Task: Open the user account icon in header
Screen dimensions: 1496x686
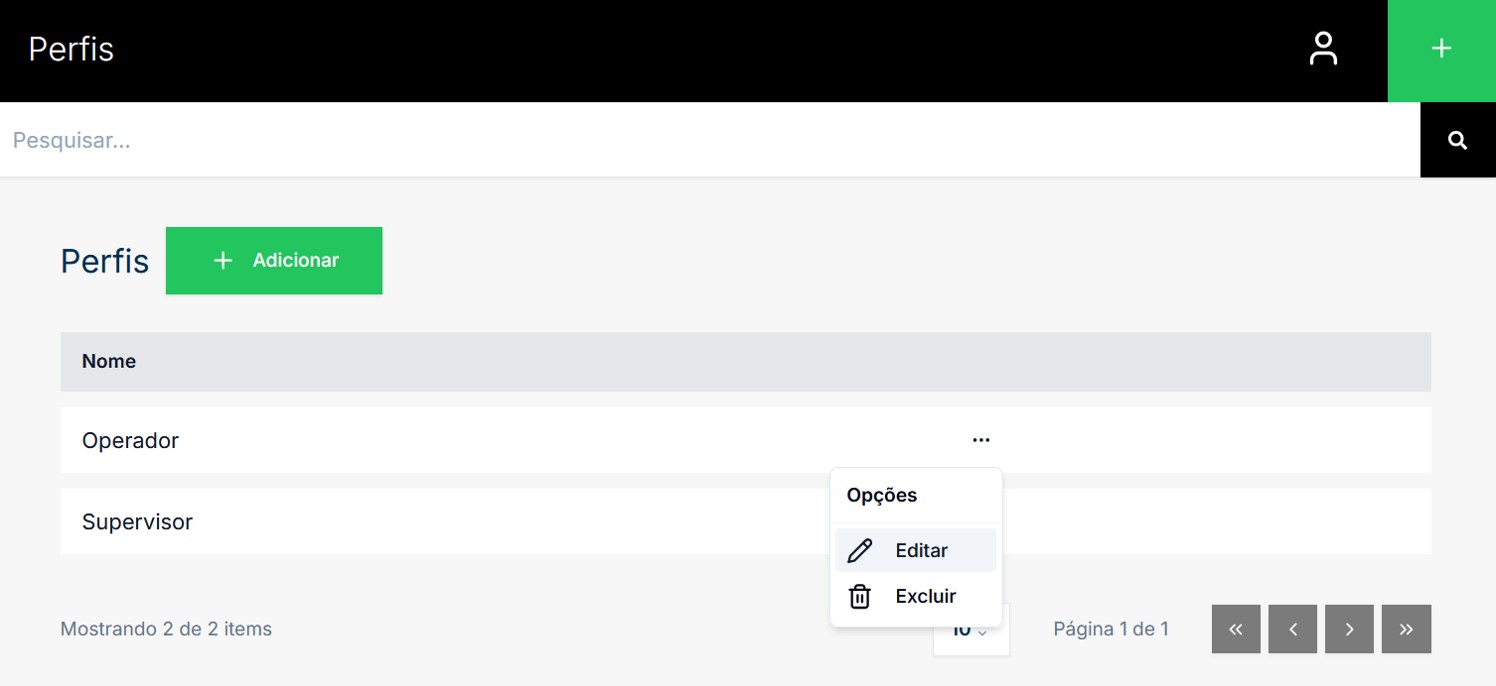Action: [1322, 49]
